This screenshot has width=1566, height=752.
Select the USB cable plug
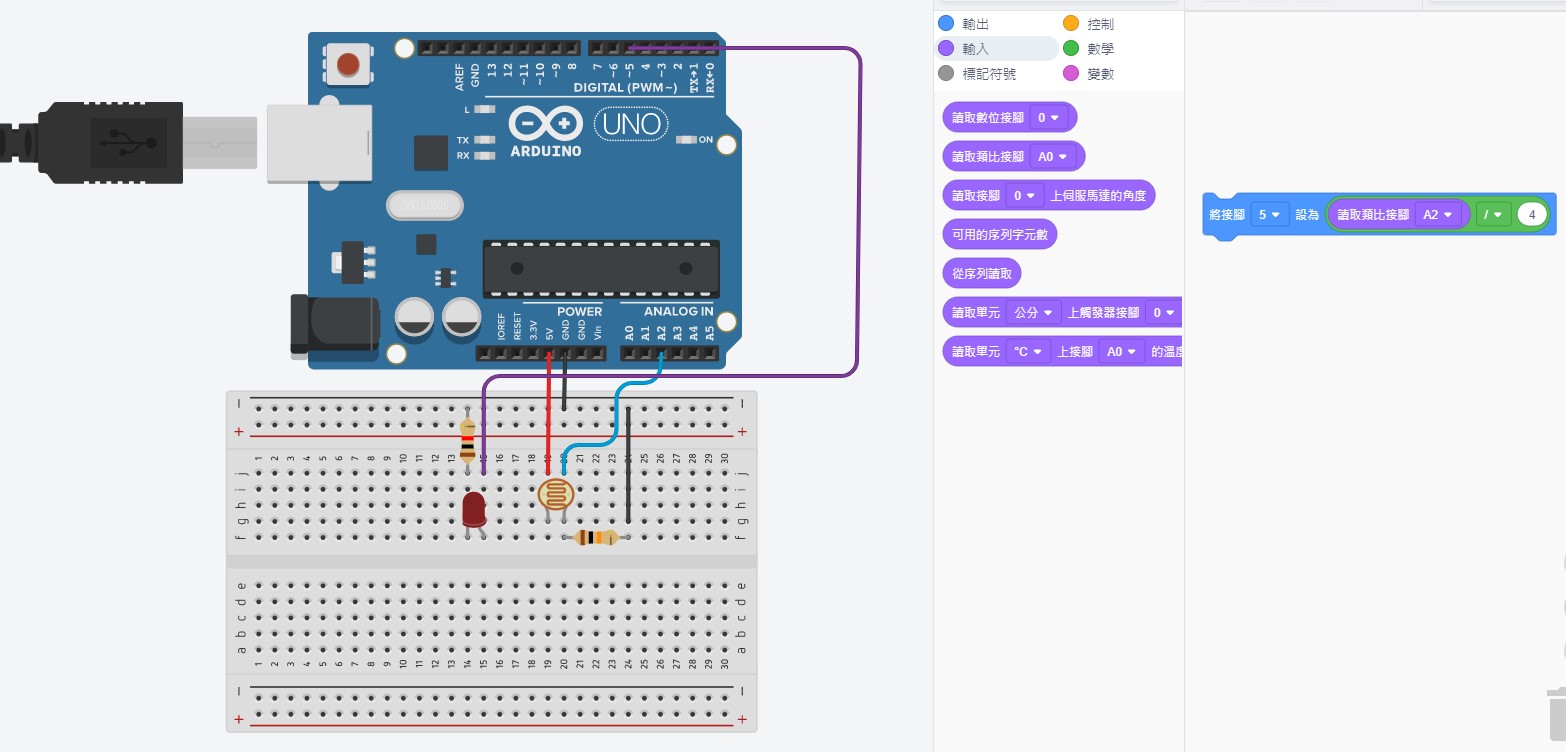[110, 142]
